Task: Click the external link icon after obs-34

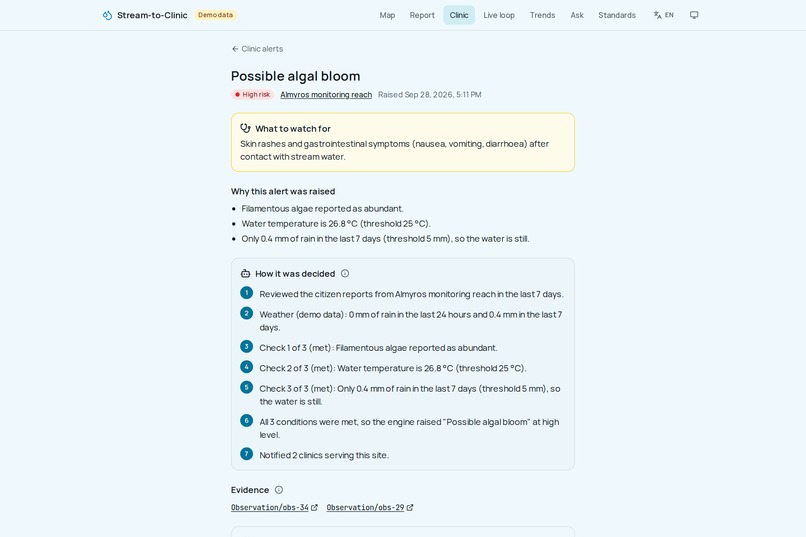Action: 314,507
